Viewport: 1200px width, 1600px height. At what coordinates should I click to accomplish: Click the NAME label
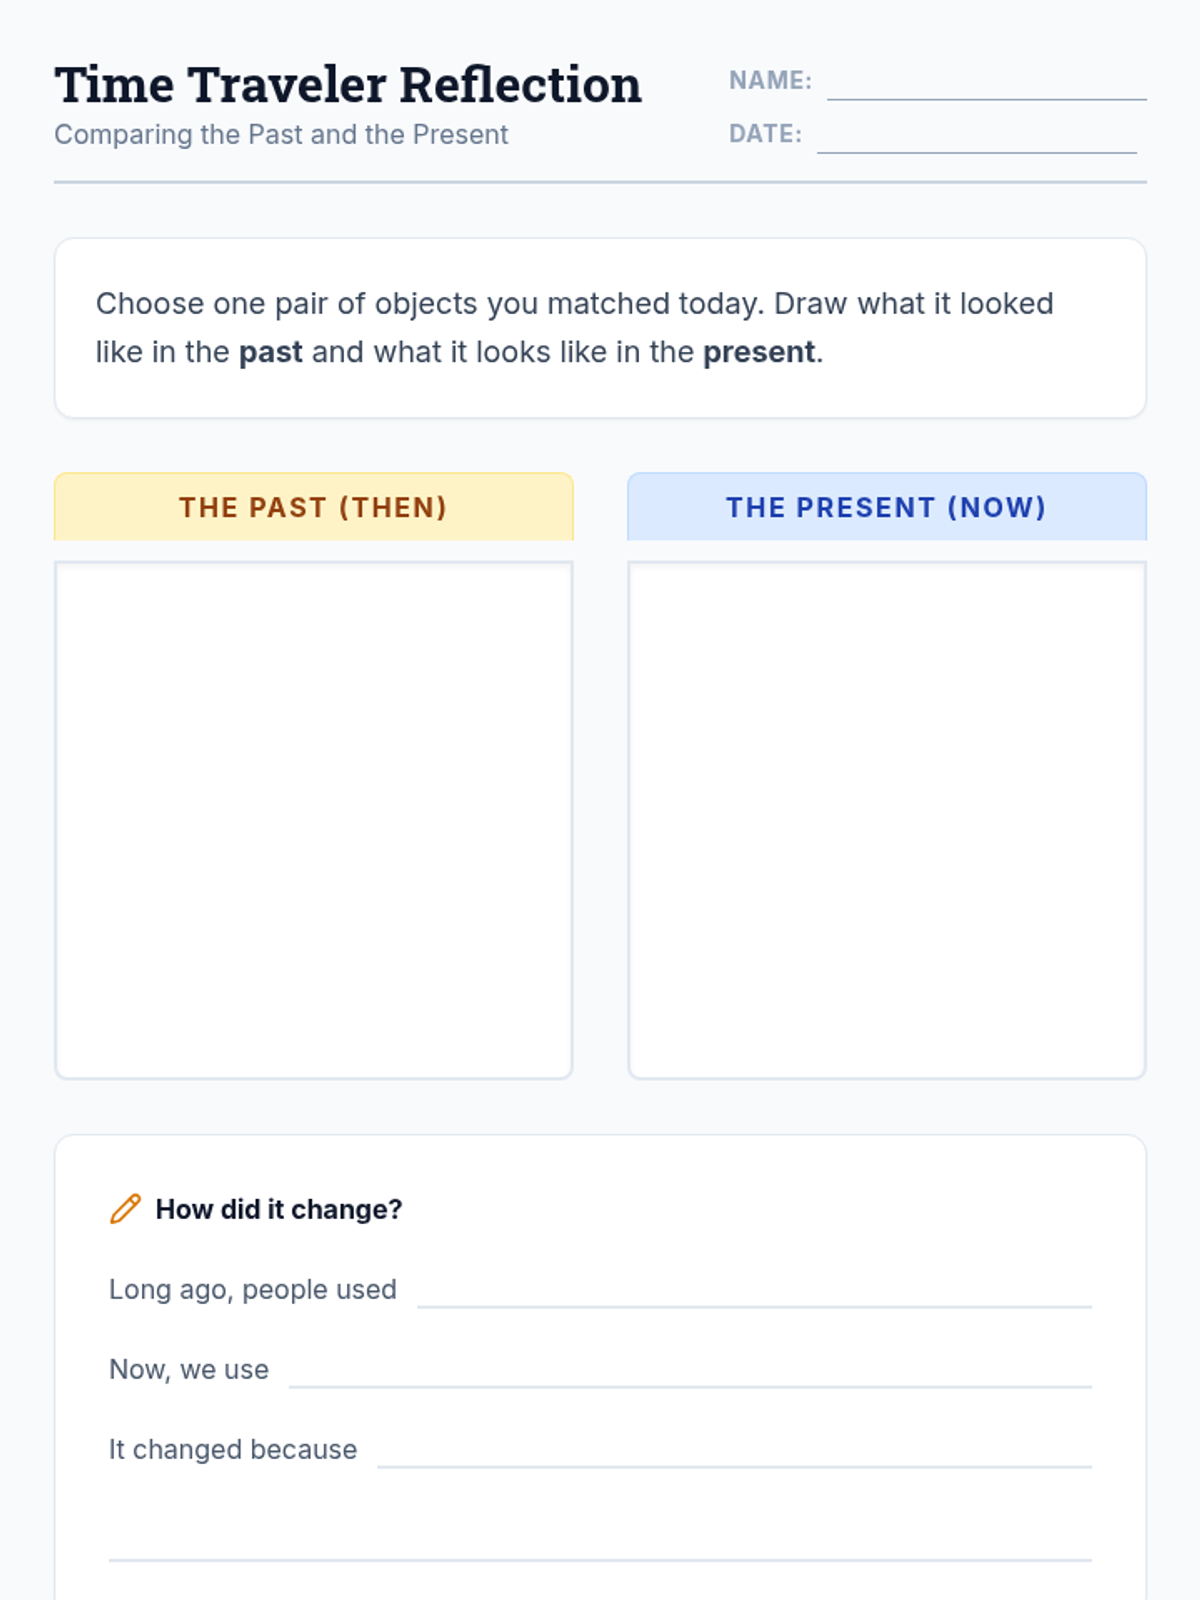pyautogui.click(x=770, y=81)
